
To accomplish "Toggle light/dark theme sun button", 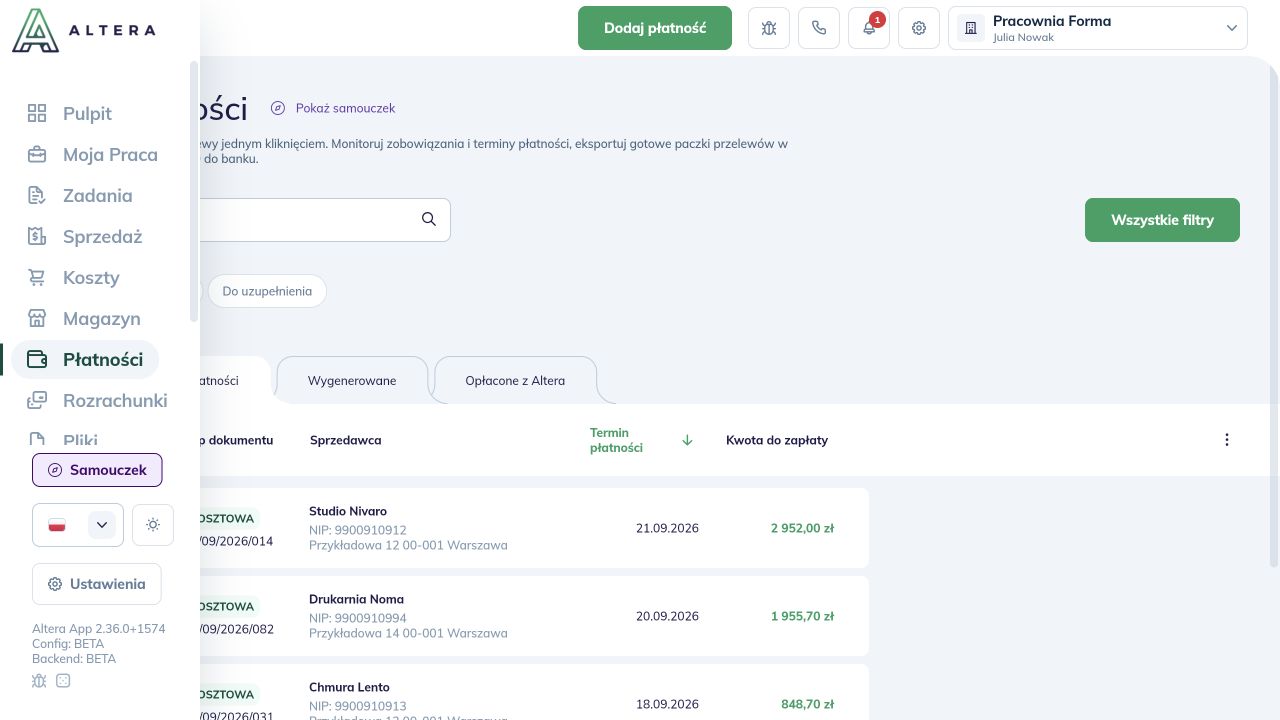I will pyautogui.click(x=153, y=525).
